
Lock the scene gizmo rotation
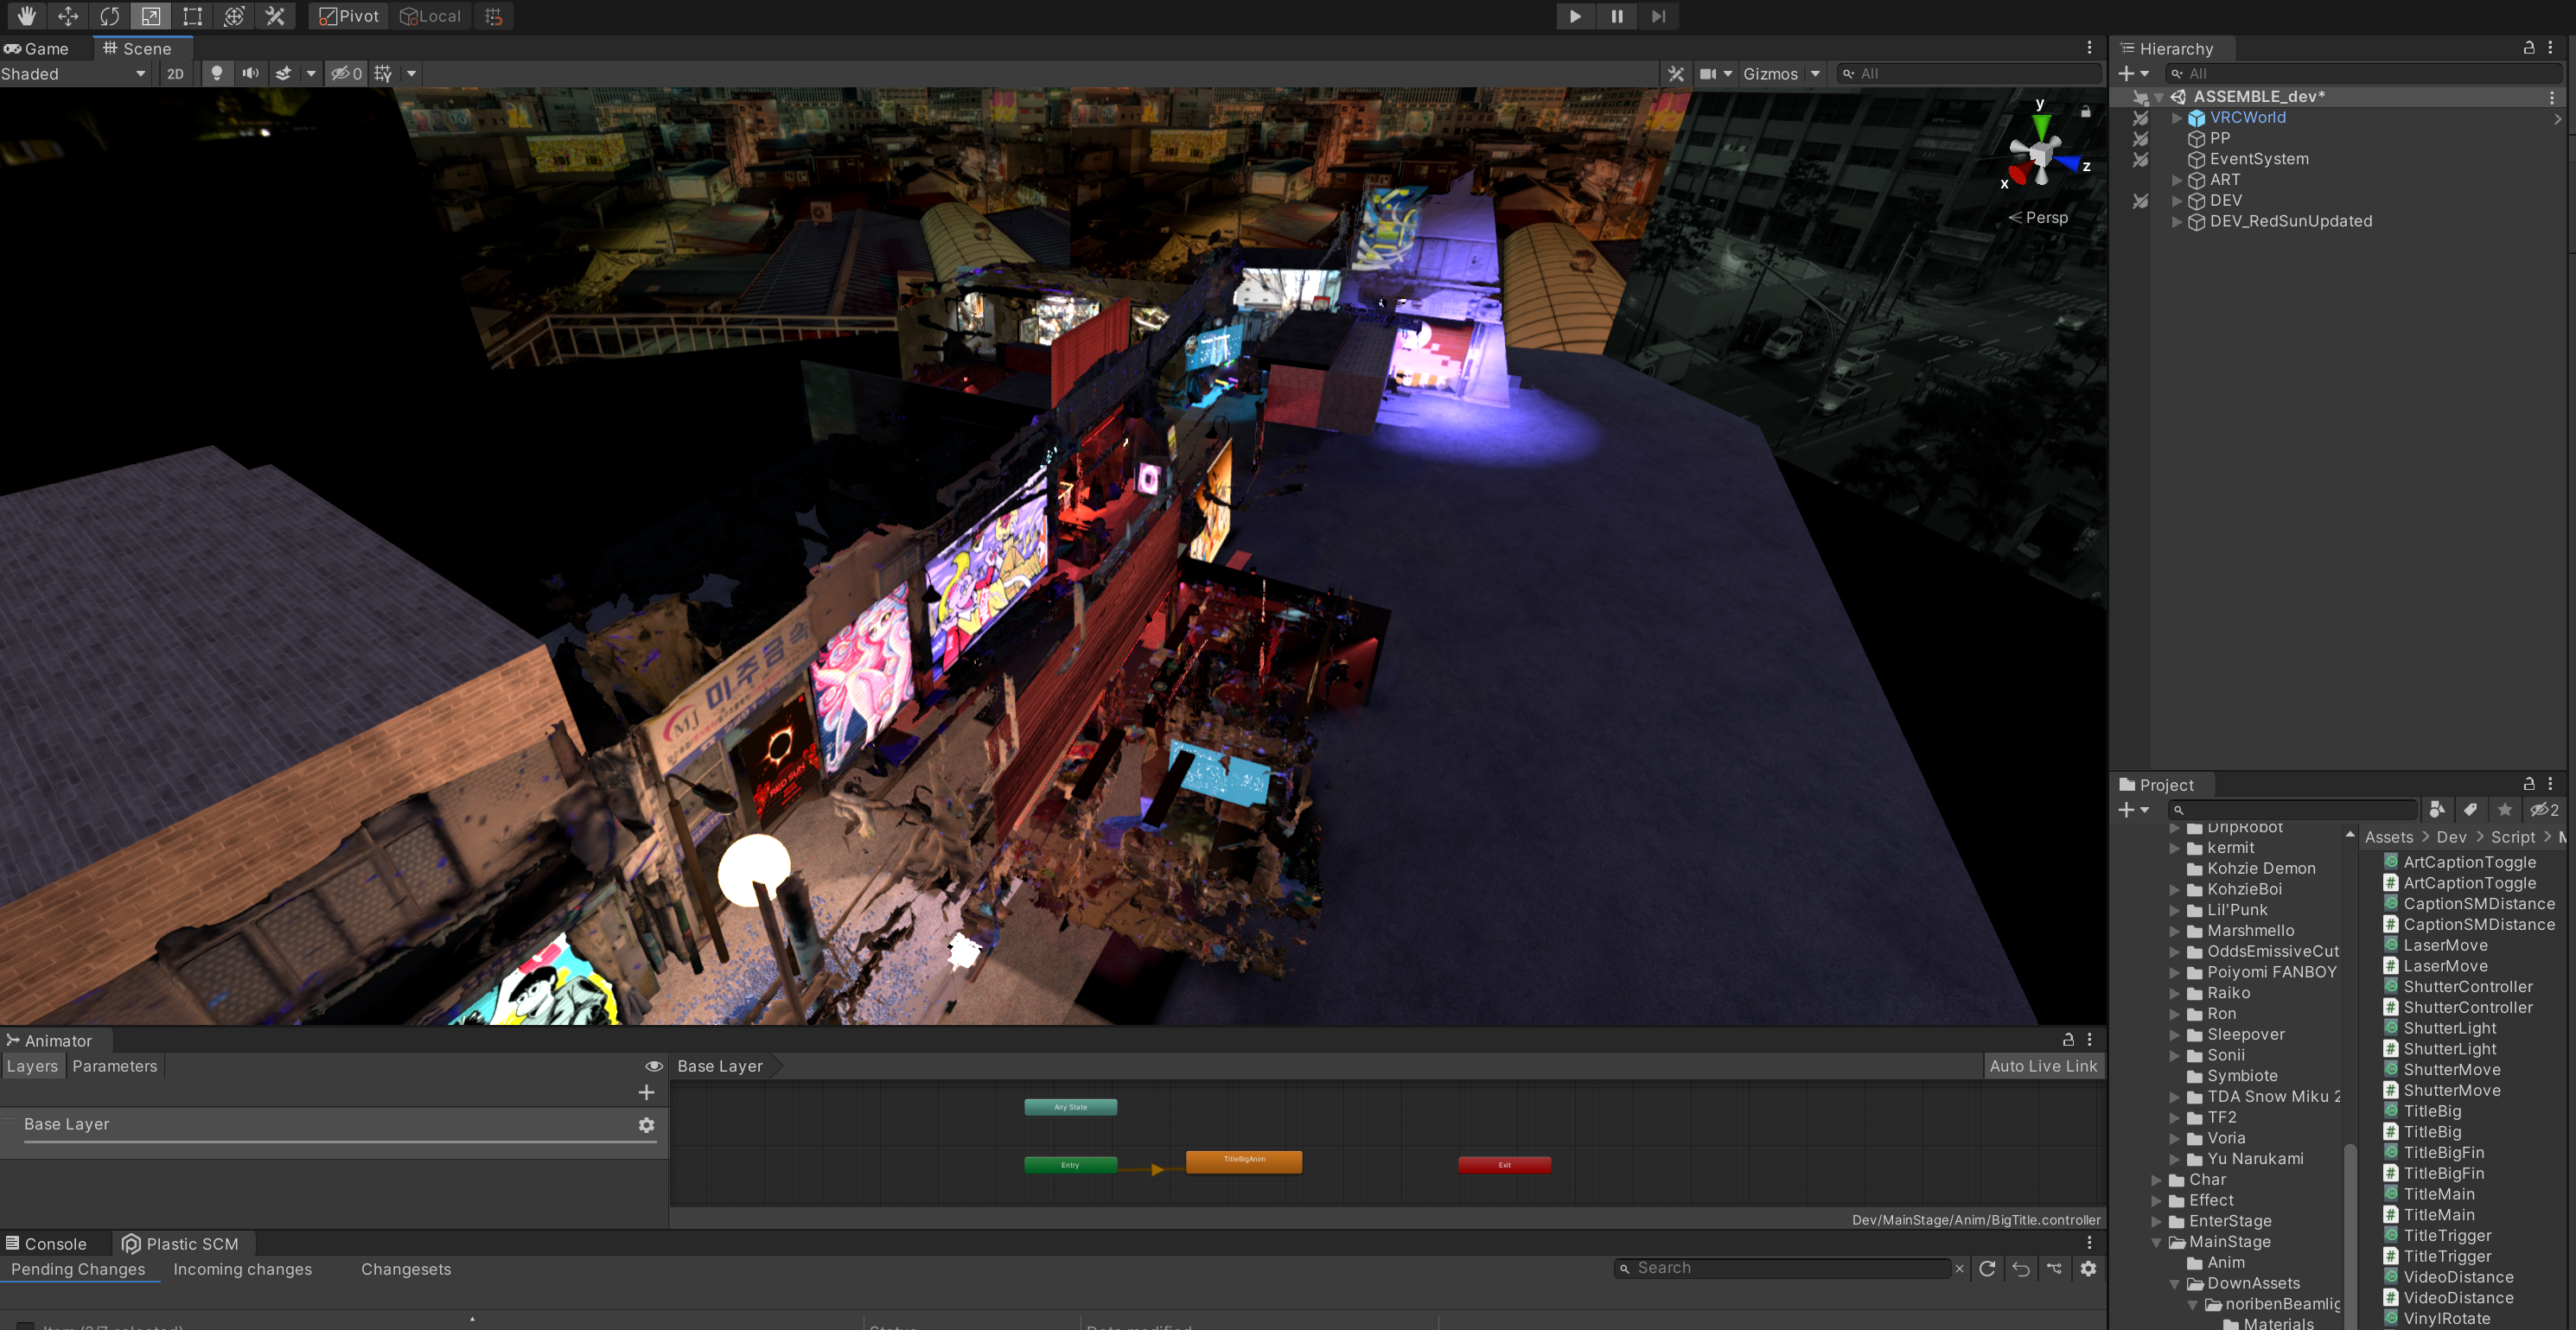pos(2086,111)
